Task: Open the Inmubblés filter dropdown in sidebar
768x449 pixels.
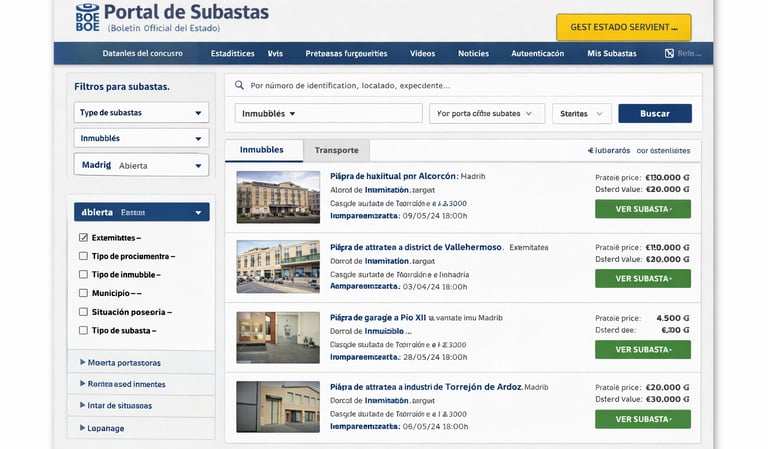Action: (141, 138)
